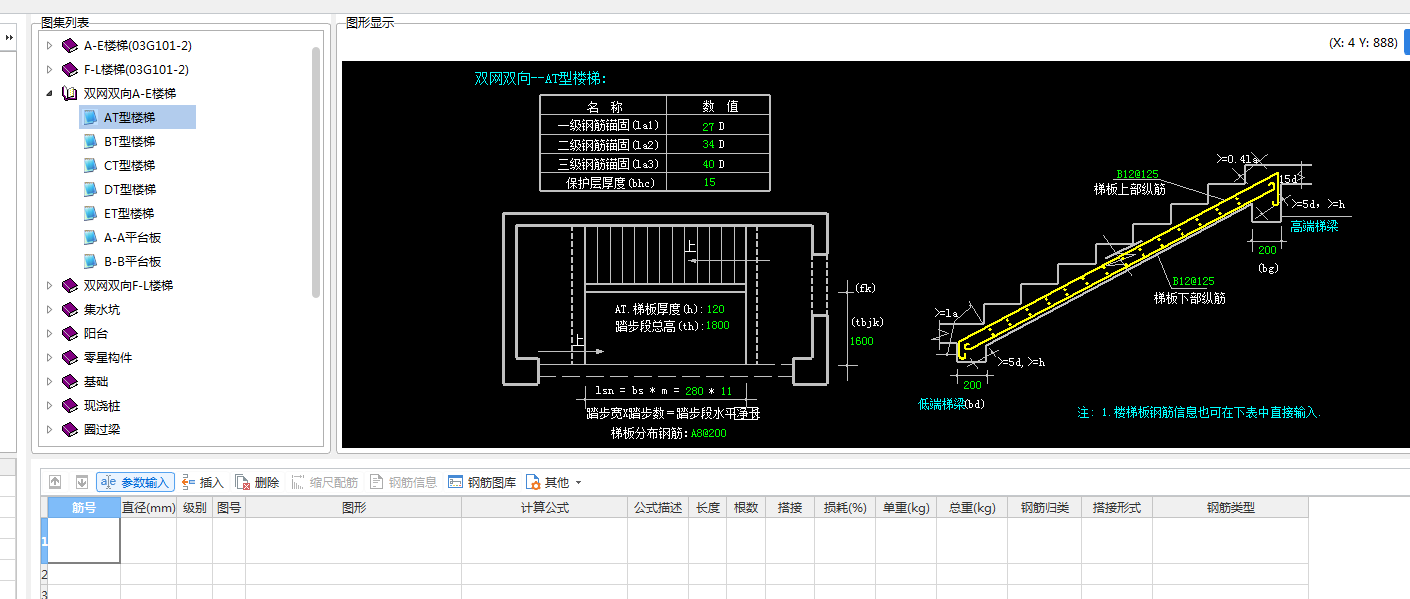Click the book icon beside A-E楼梯(03G101-2)
1410x599 pixels.
pyautogui.click(x=69, y=46)
